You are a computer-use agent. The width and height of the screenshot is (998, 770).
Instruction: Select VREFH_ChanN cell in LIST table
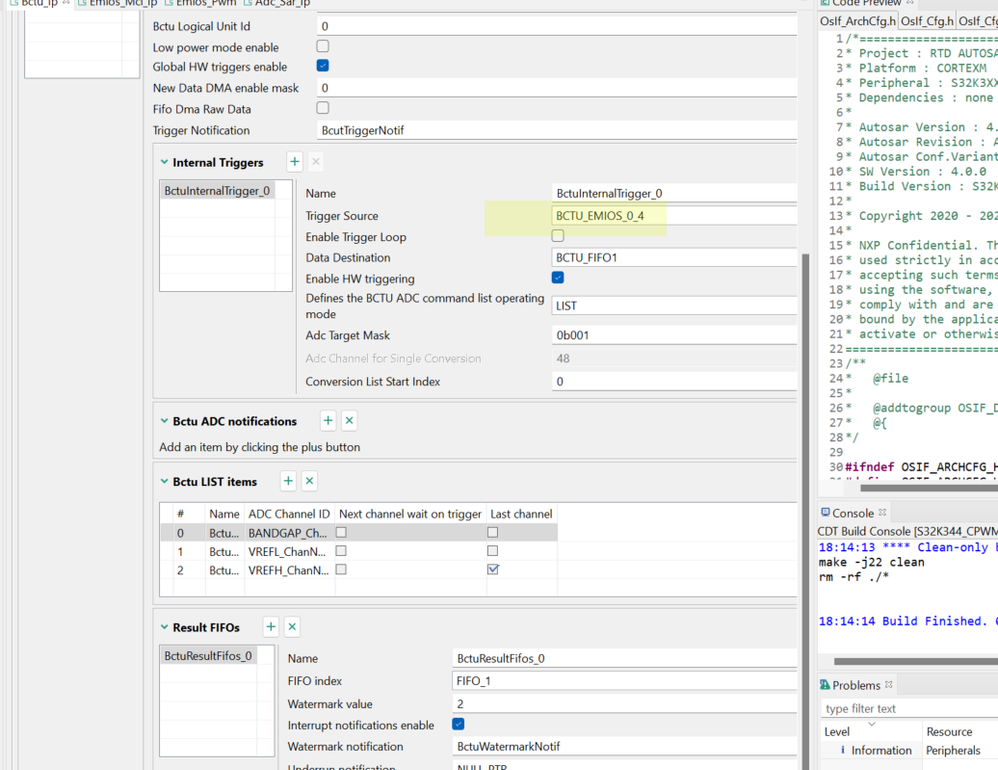tap(289, 570)
